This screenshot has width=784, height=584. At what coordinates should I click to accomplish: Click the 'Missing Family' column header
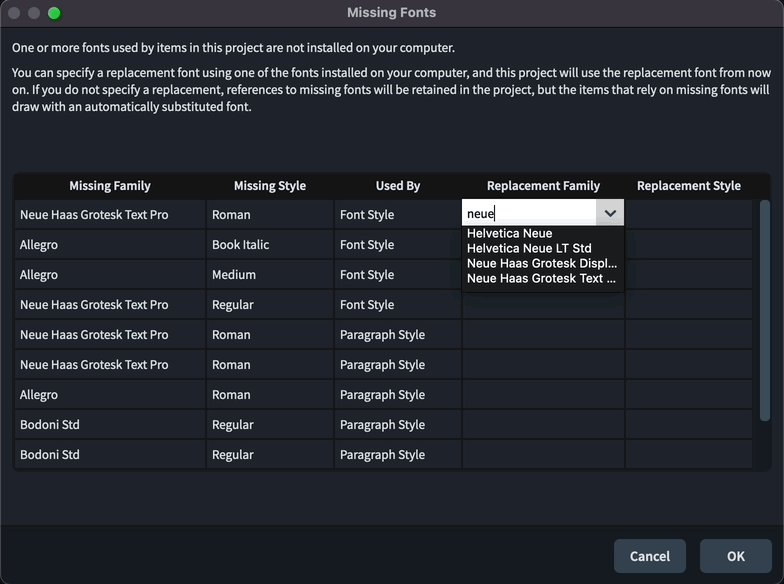[110, 186]
